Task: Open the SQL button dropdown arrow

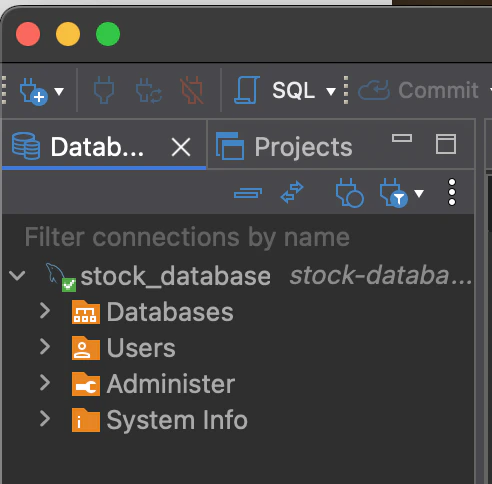Action: (x=331, y=91)
